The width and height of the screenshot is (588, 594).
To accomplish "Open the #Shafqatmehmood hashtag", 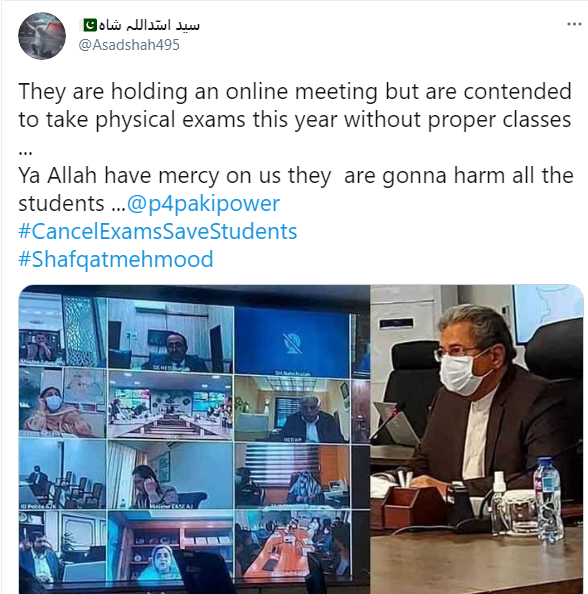I will coord(116,259).
